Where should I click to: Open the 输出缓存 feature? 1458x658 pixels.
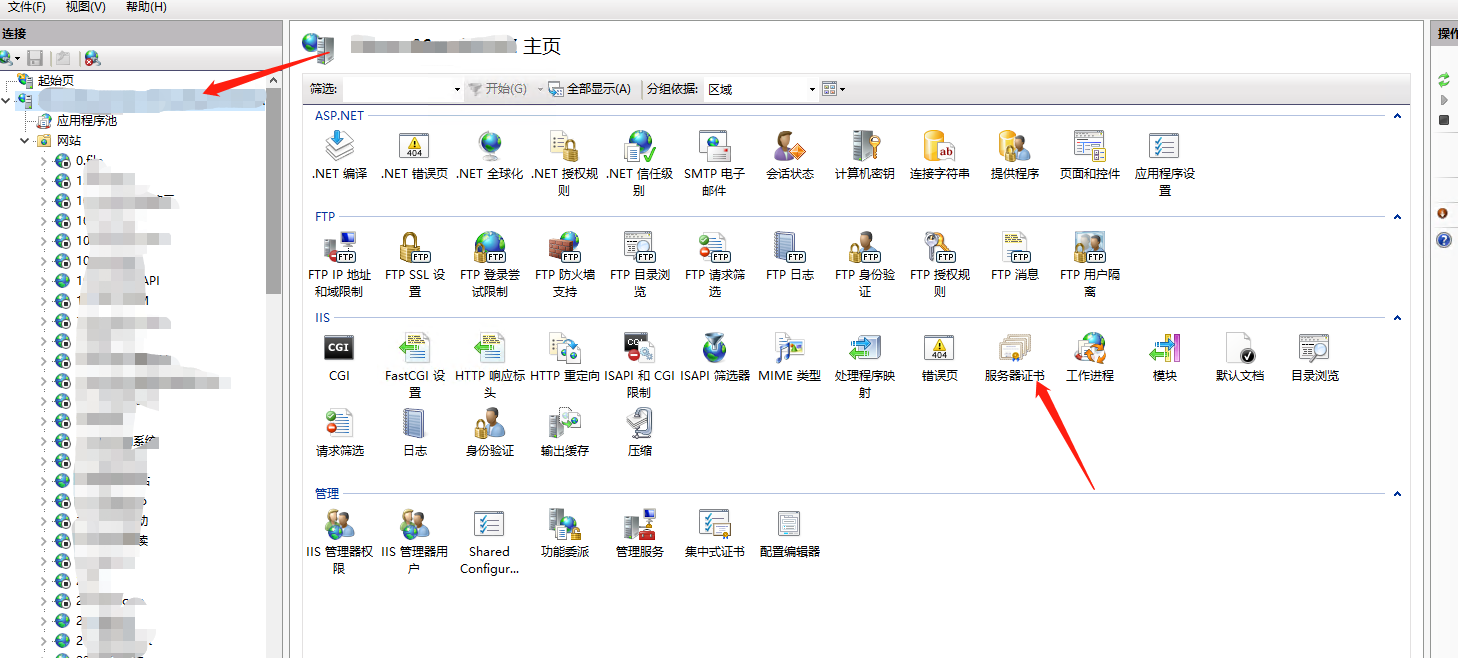pos(565,433)
